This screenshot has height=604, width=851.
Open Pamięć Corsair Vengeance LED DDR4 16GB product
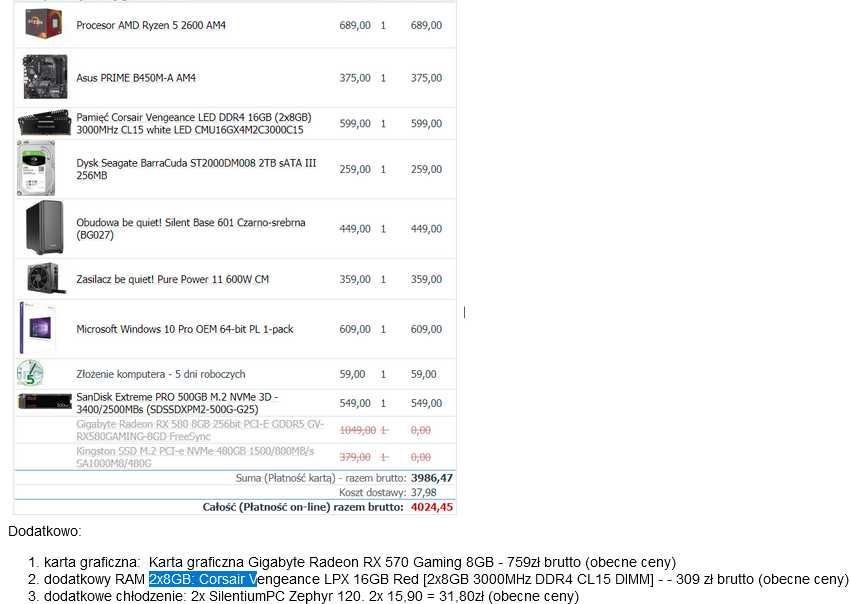pos(194,123)
